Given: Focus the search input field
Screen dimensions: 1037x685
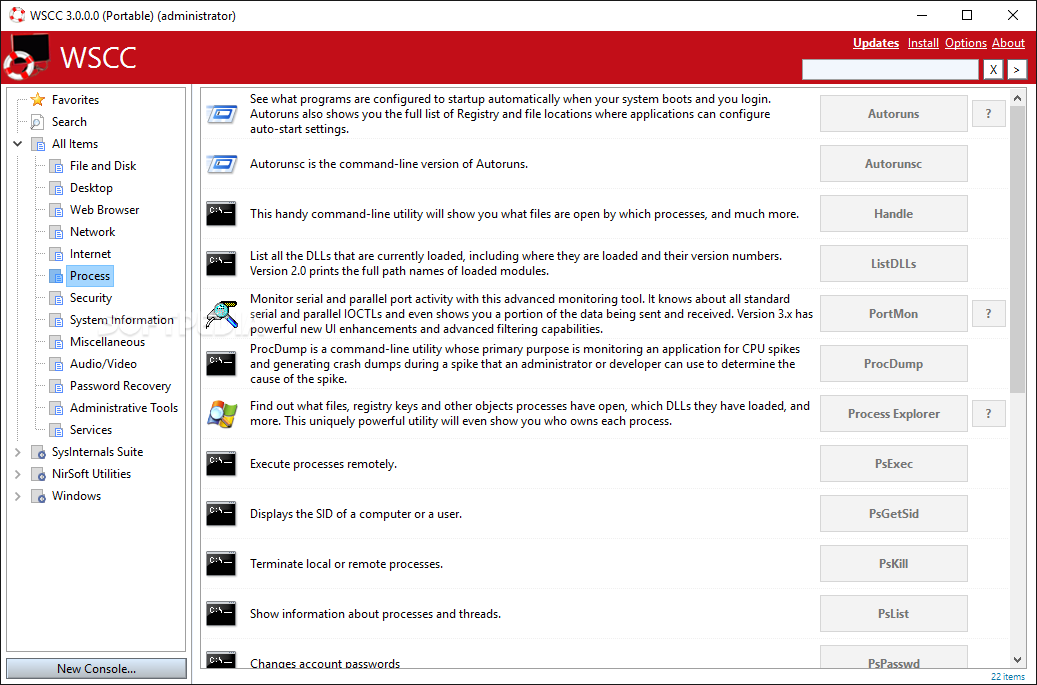Looking at the screenshot, I should [x=890, y=69].
